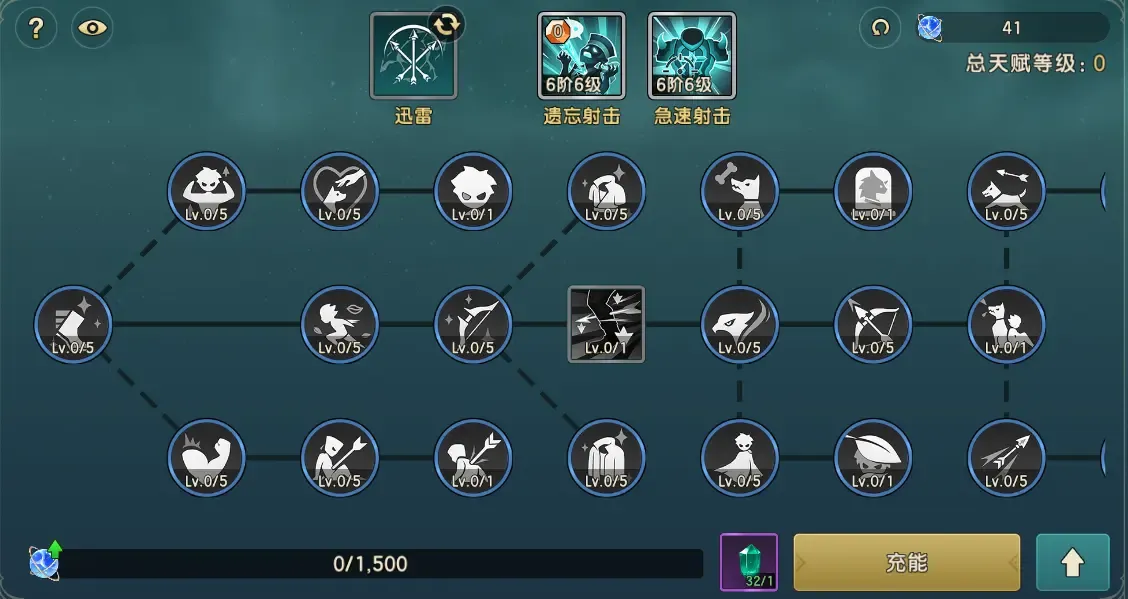Click the blue orb currency counter 41

point(1013,28)
